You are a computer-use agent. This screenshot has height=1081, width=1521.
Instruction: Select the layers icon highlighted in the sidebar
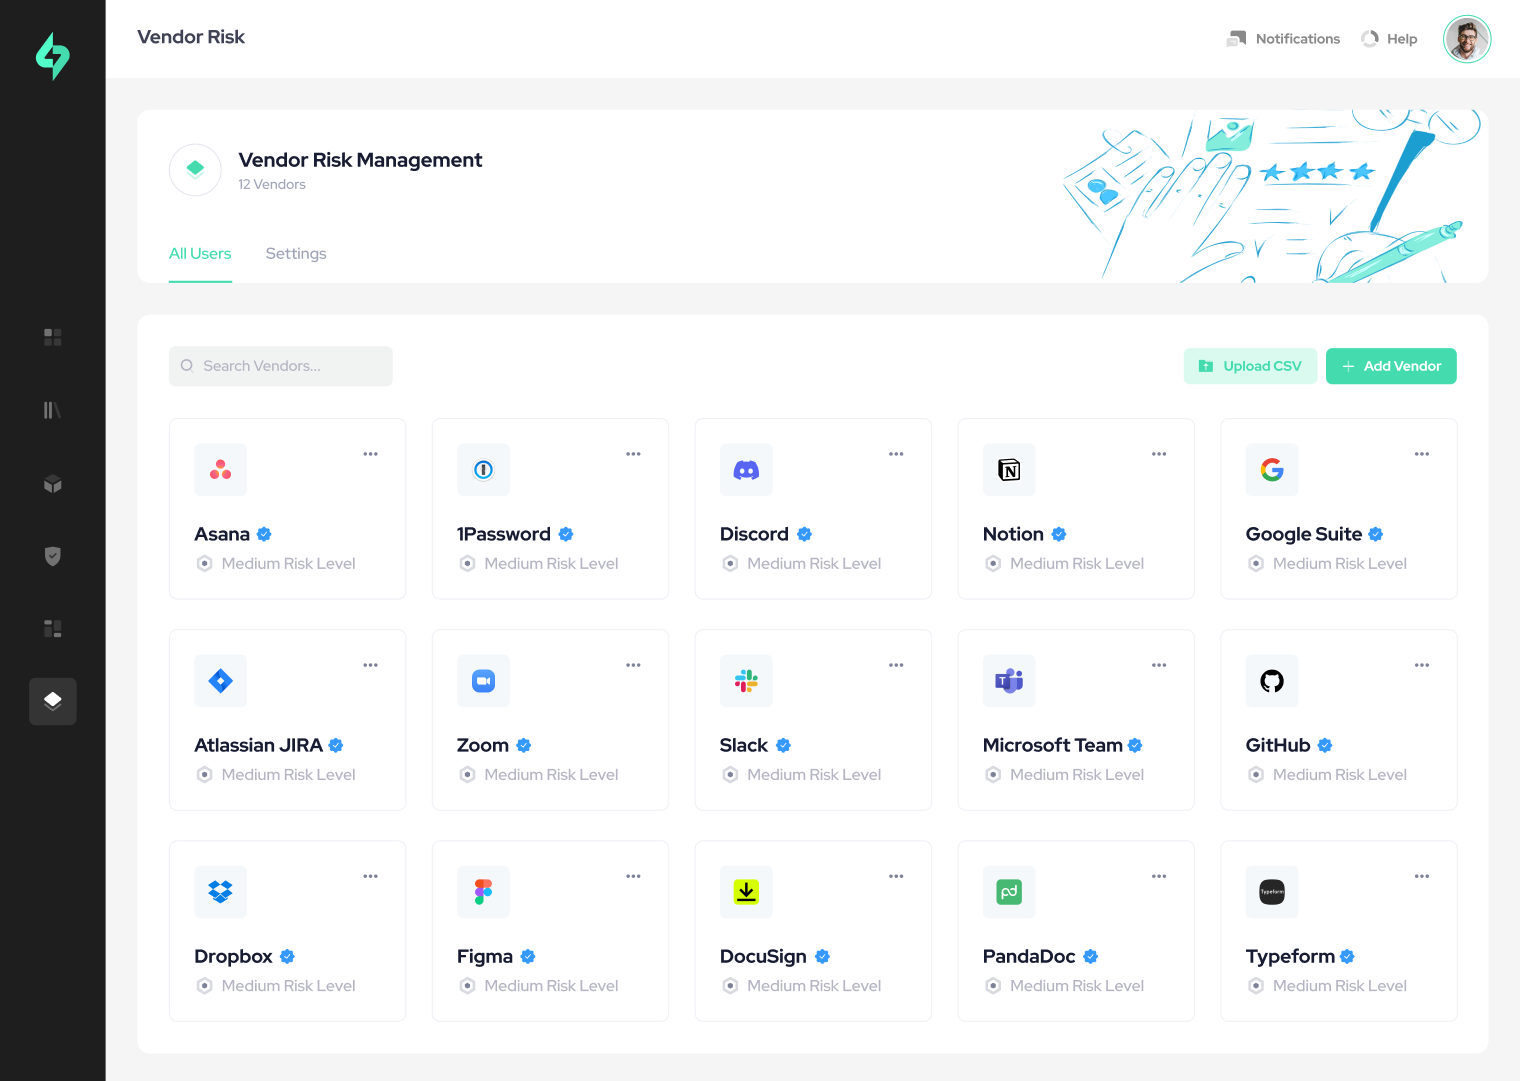[53, 701]
